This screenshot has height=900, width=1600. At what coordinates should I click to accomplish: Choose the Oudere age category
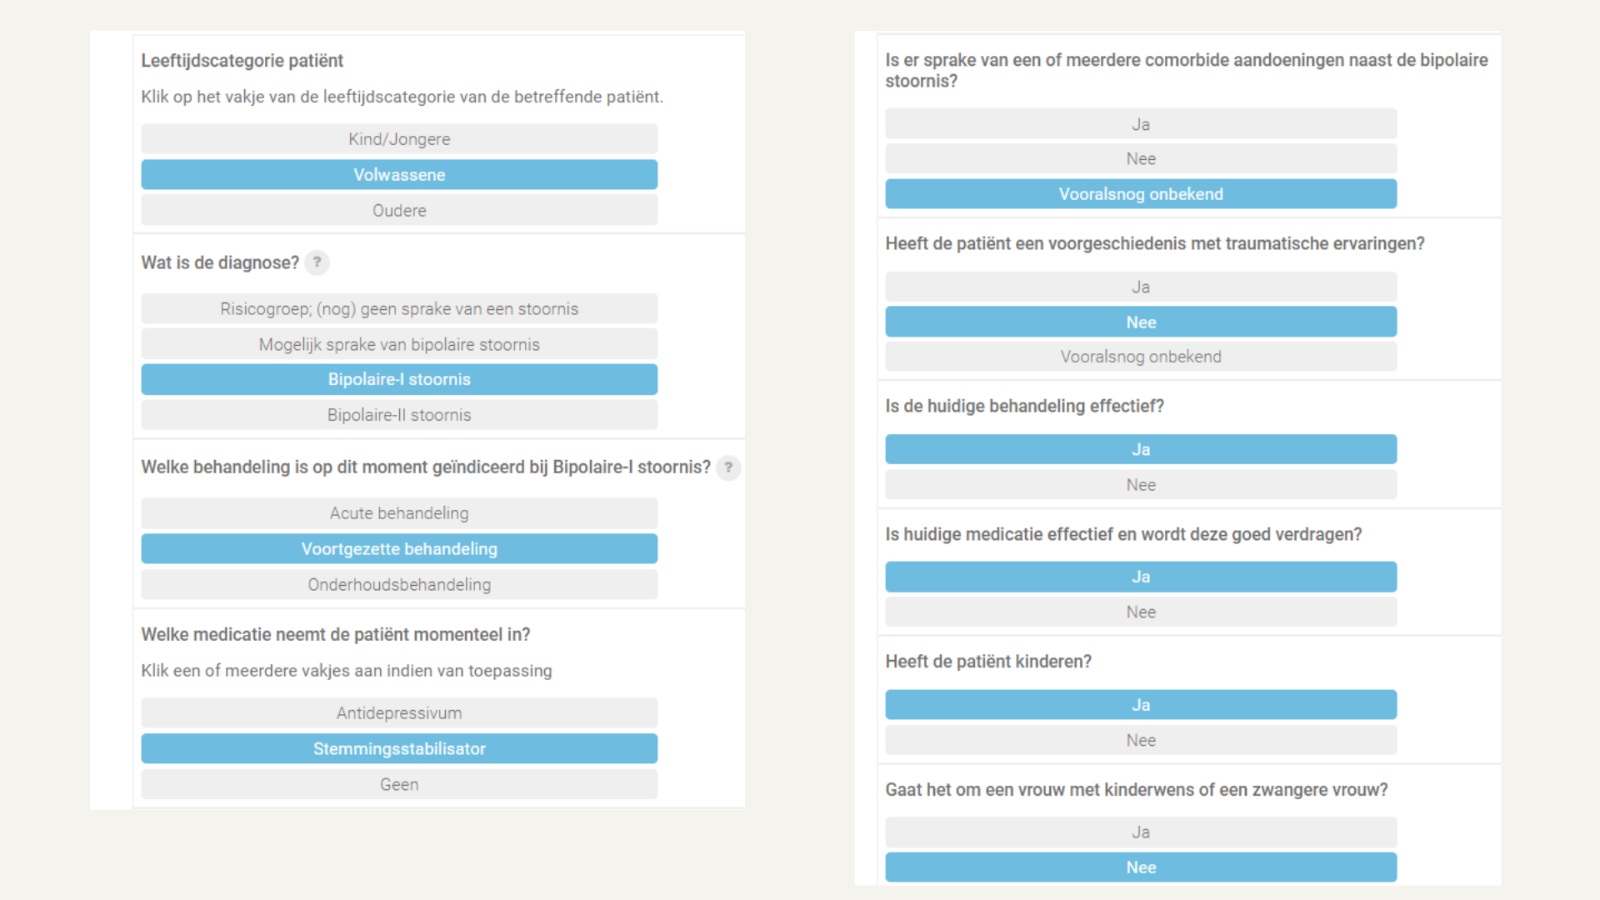(399, 210)
